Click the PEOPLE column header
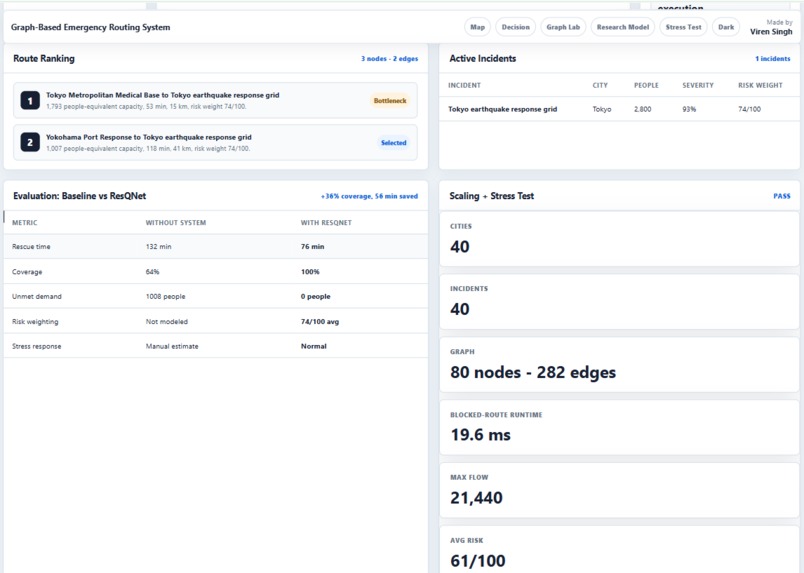The width and height of the screenshot is (804, 573). tap(646, 85)
